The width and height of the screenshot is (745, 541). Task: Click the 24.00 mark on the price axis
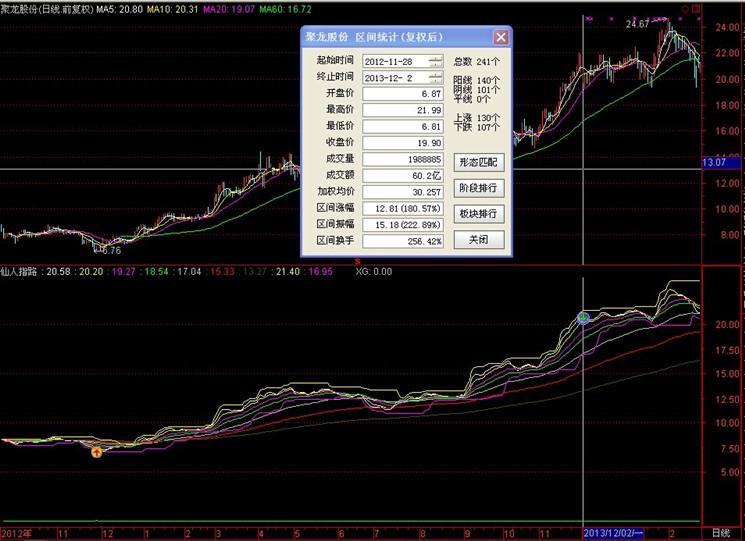pyautogui.click(x=727, y=27)
